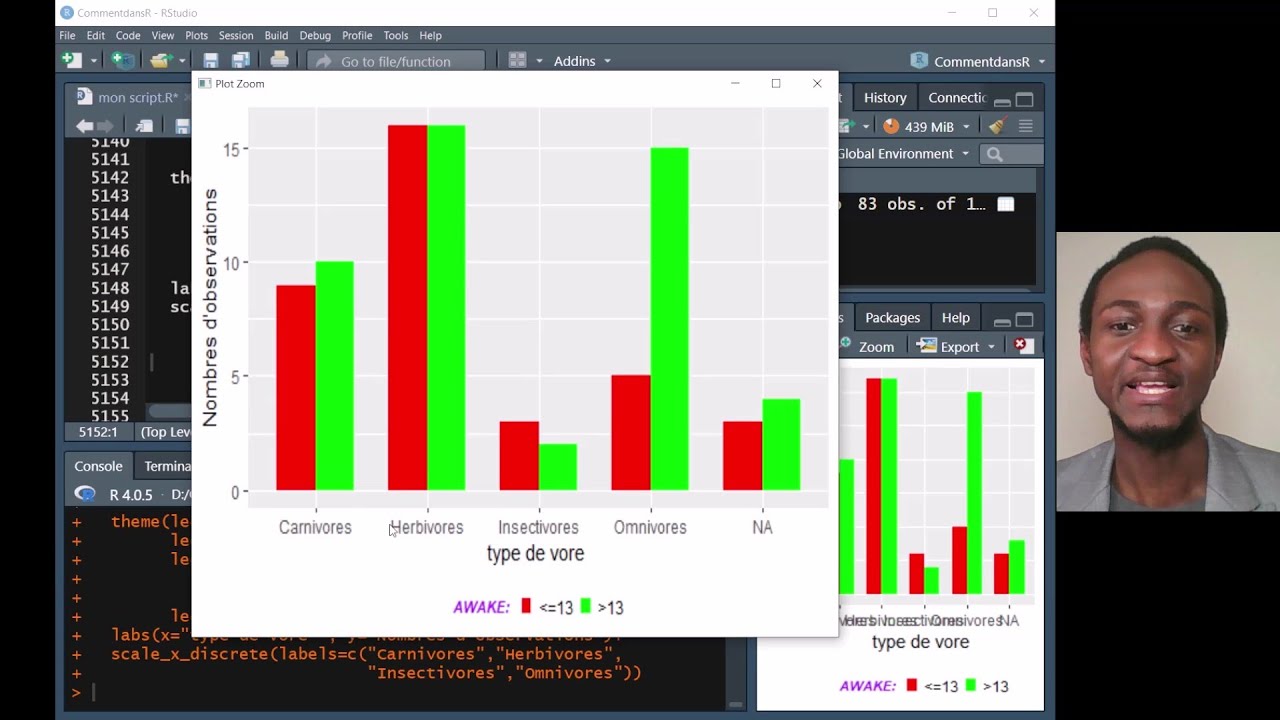Screen dimensions: 1280x720
Task: Click the environment list view icon
Action: (1025, 126)
